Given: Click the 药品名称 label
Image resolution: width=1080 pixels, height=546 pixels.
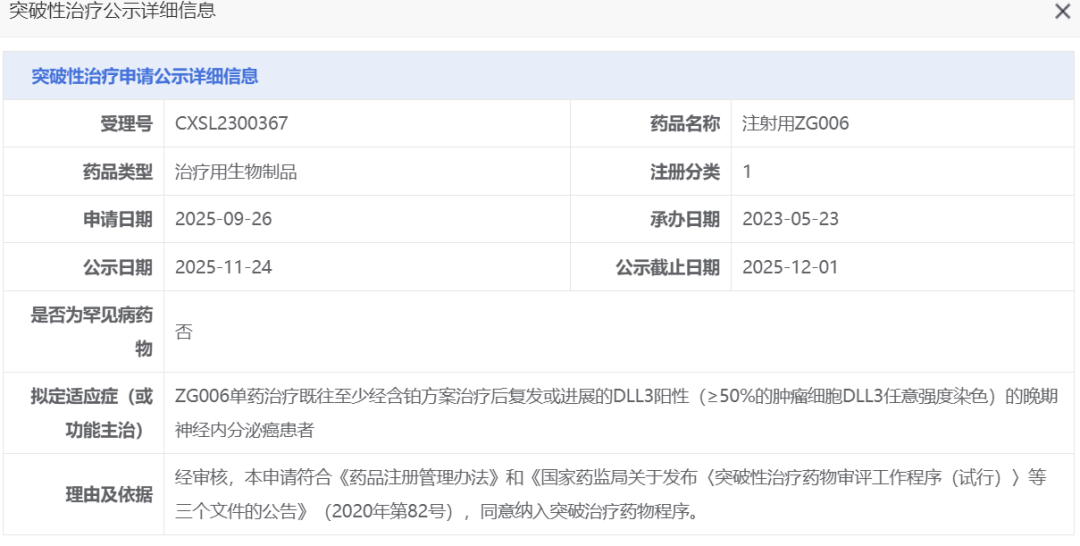Looking at the screenshot, I should pos(685,123).
